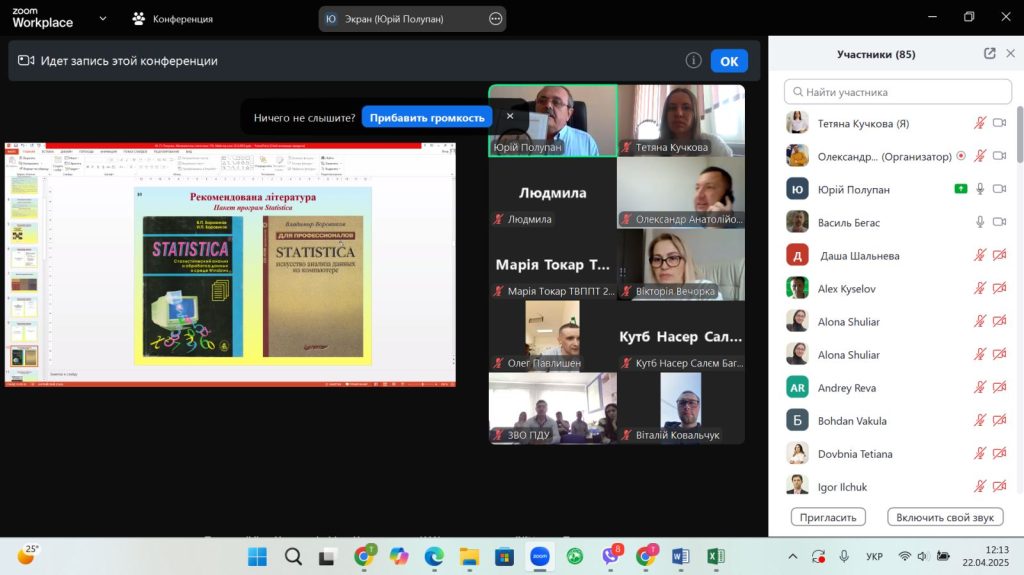The width and height of the screenshot is (1024, 575).
Task: Click the Zoom Workplace home logo
Action: (42, 18)
